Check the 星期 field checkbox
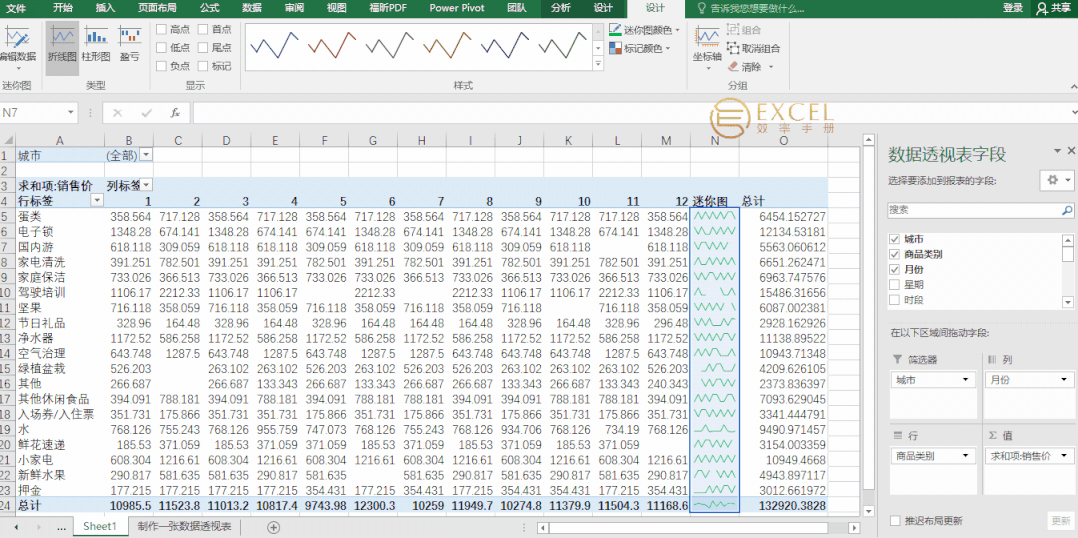Viewport: 1078px width, 538px height. 894,284
